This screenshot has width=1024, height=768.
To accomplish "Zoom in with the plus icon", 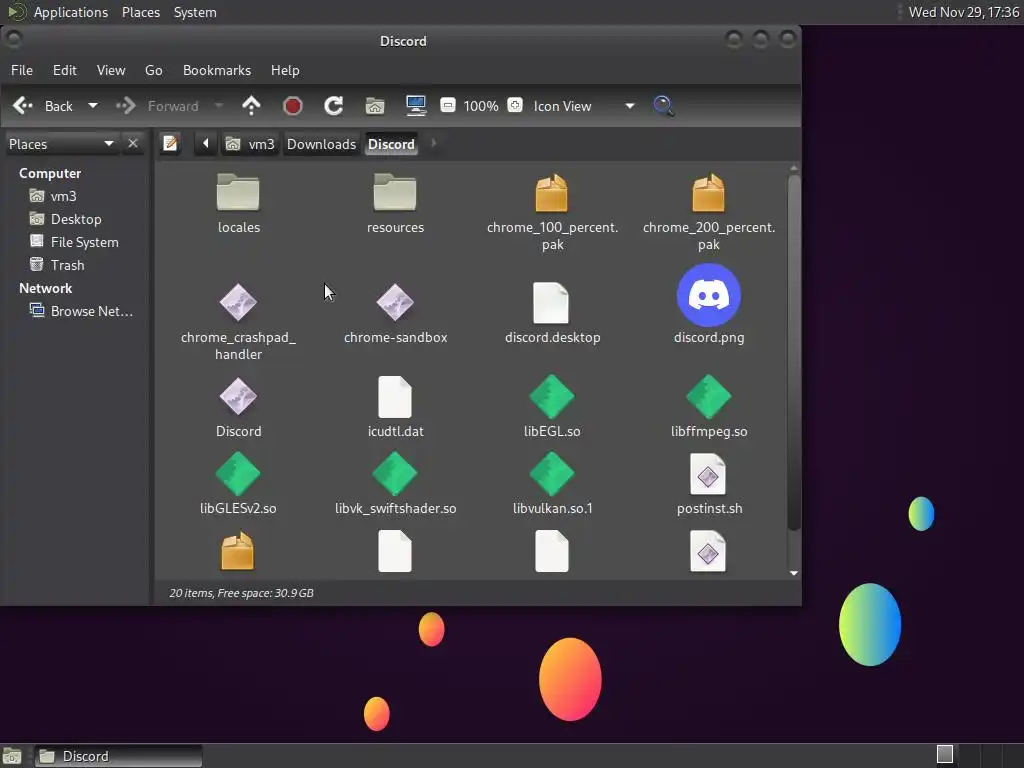I will click(515, 105).
